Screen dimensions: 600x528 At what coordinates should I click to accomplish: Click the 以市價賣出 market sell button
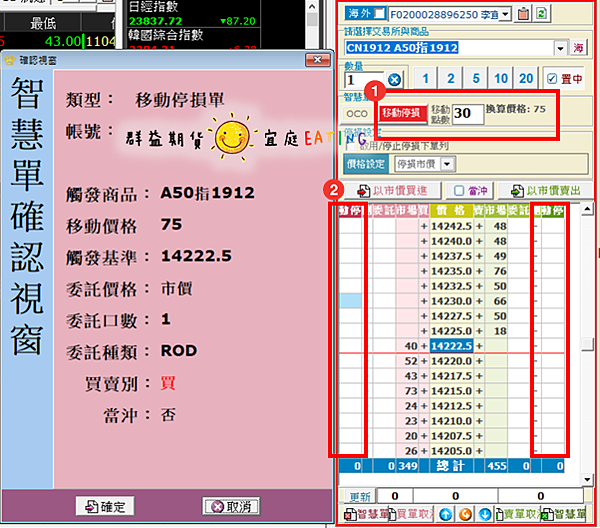pos(546,191)
